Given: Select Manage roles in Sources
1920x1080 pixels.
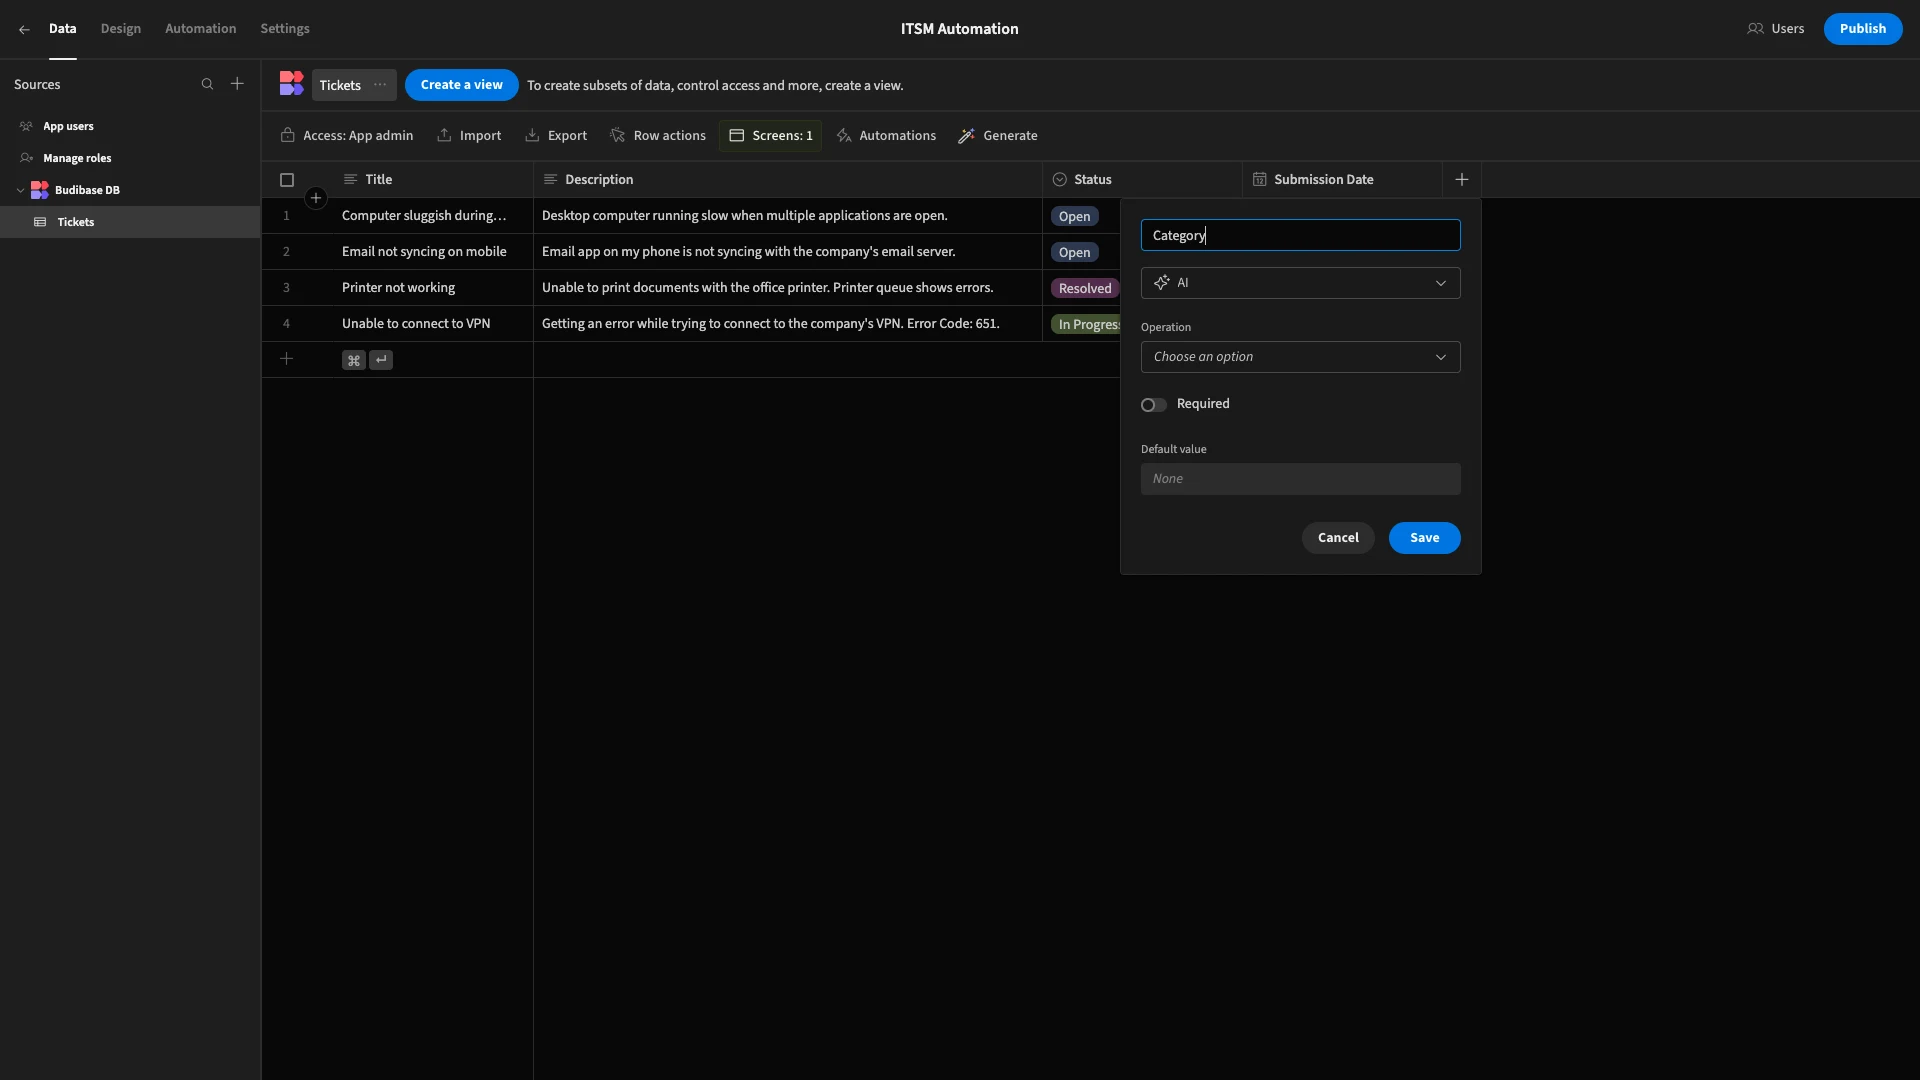Looking at the screenshot, I should 130,158.
